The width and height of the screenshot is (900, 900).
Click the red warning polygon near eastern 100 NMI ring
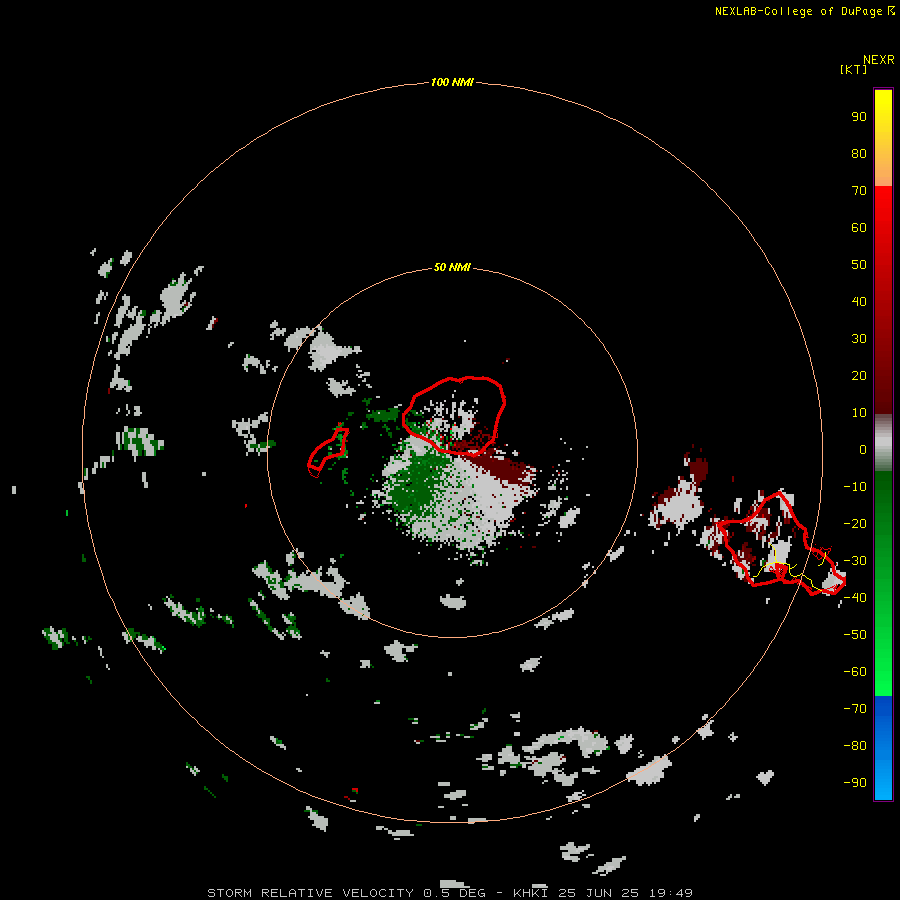point(782,543)
